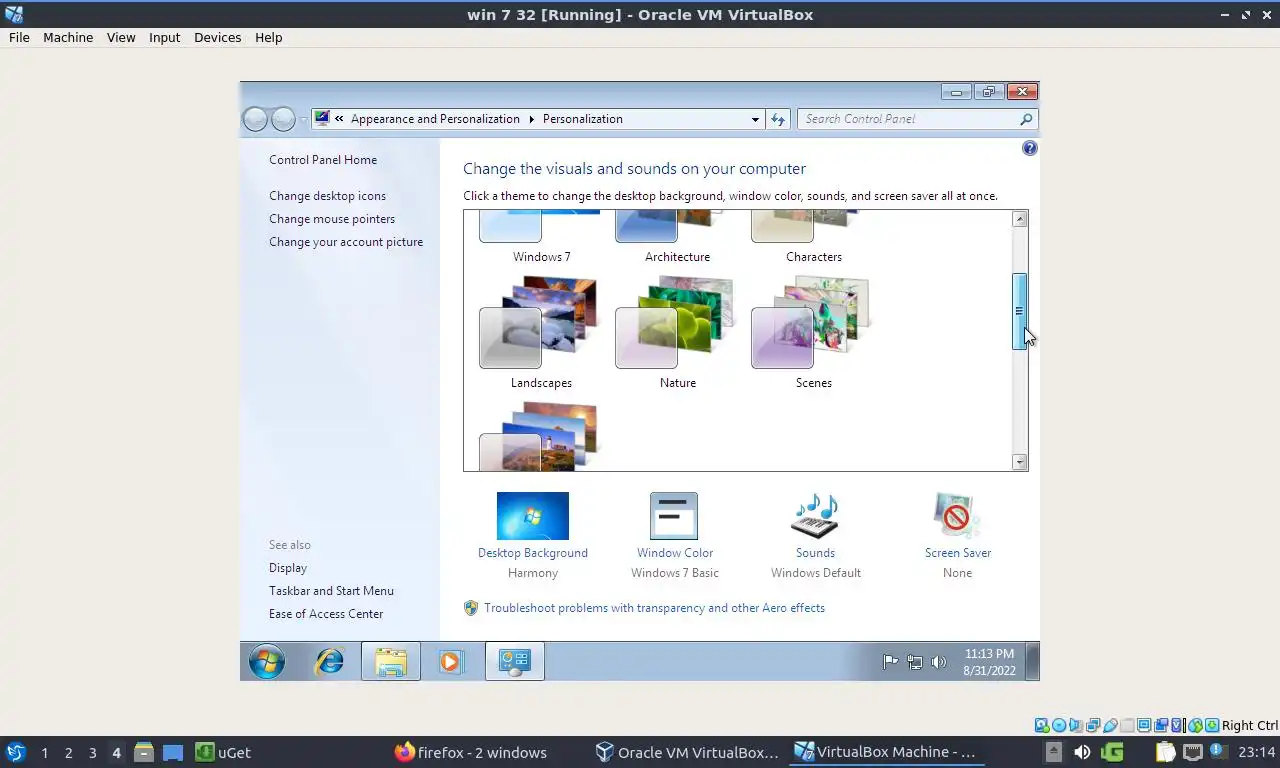Screen dimensions: 1280x768
Task: Click the search magnifier icon
Action: (x=1026, y=119)
